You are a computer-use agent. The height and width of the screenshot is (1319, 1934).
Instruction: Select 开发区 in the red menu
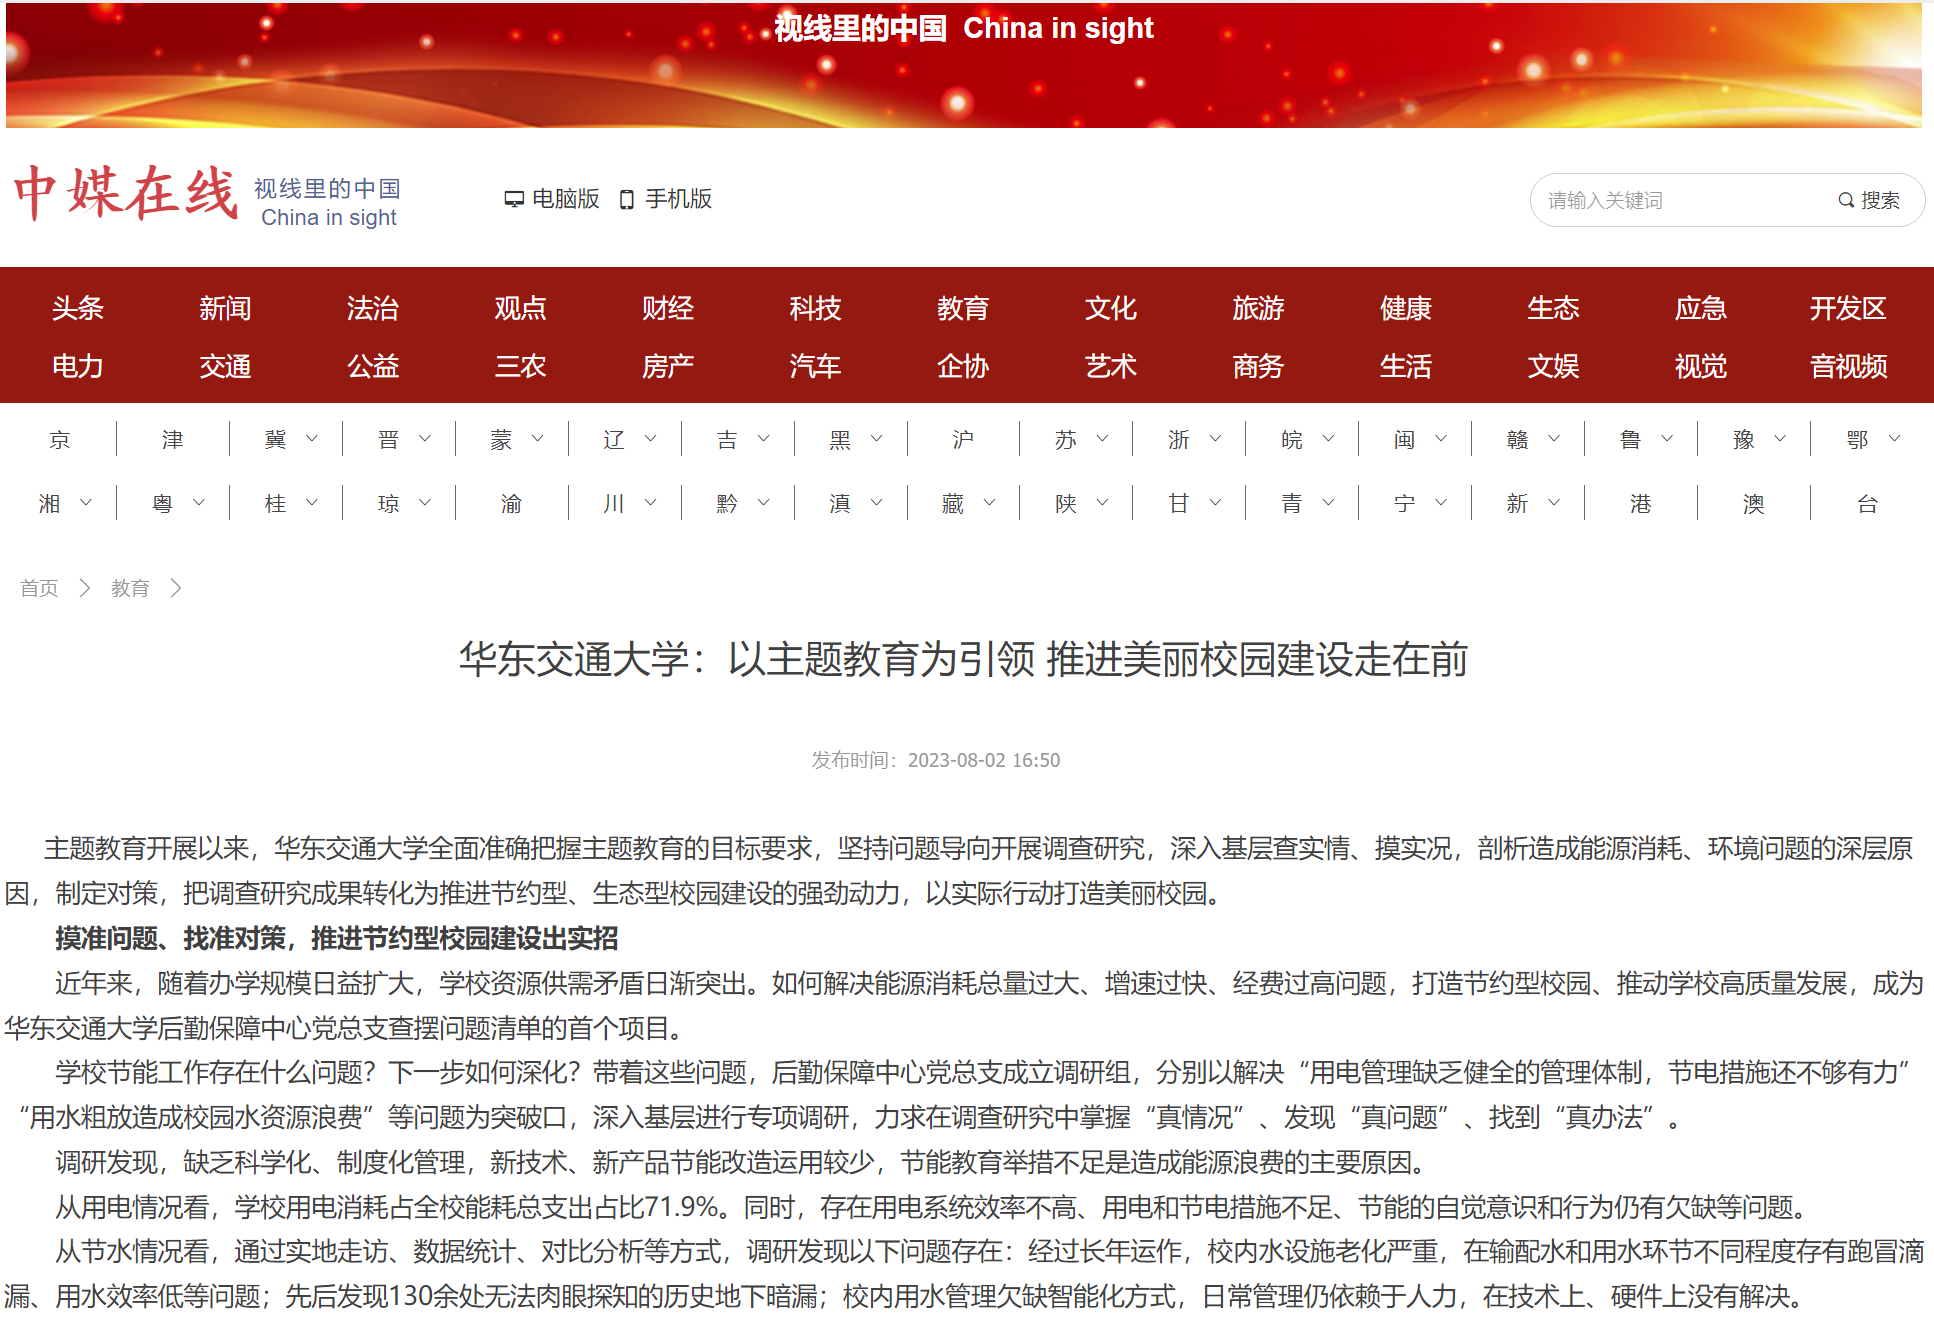click(x=1847, y=308)
